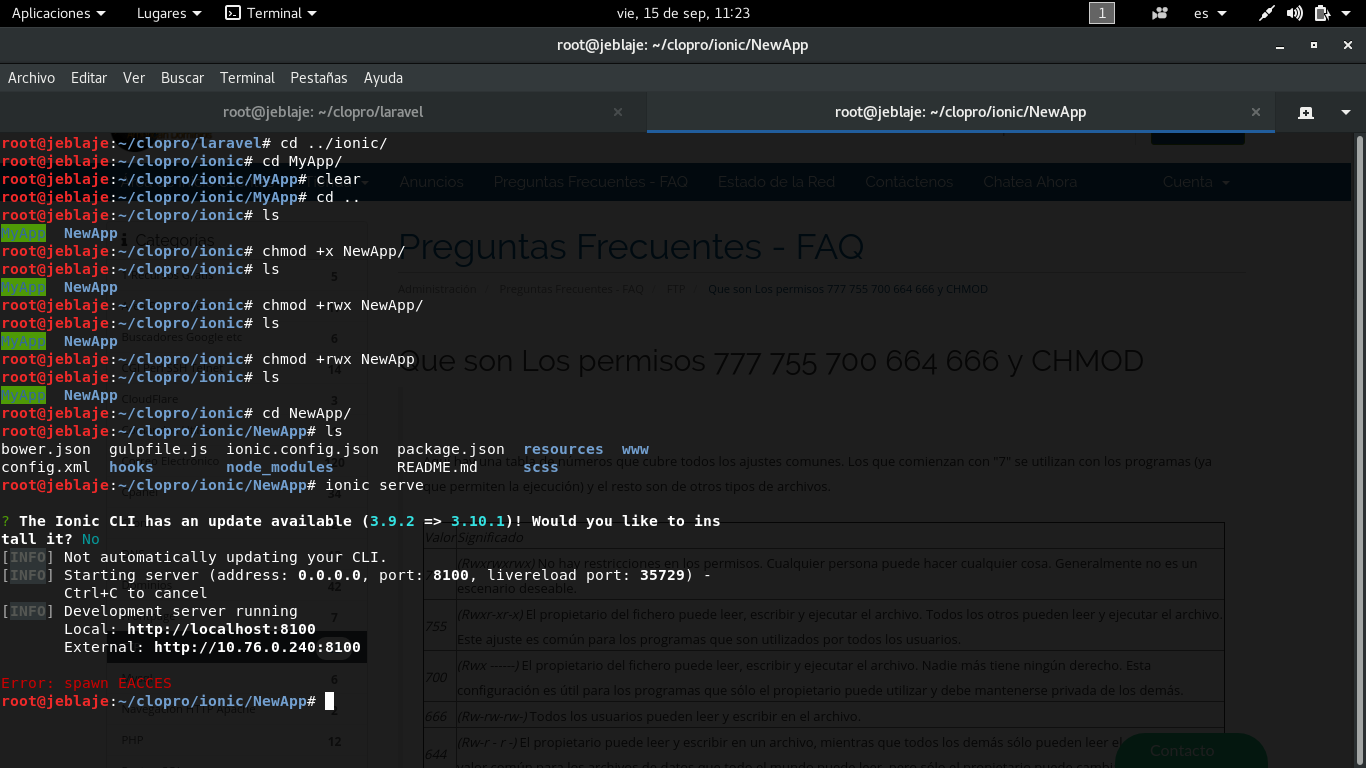This screenshot has height=768, width=1366.
Task: Select the root@jeblaje: ~/clopro/ionic/NewApp tab
Action: click(x=960, y=112)
